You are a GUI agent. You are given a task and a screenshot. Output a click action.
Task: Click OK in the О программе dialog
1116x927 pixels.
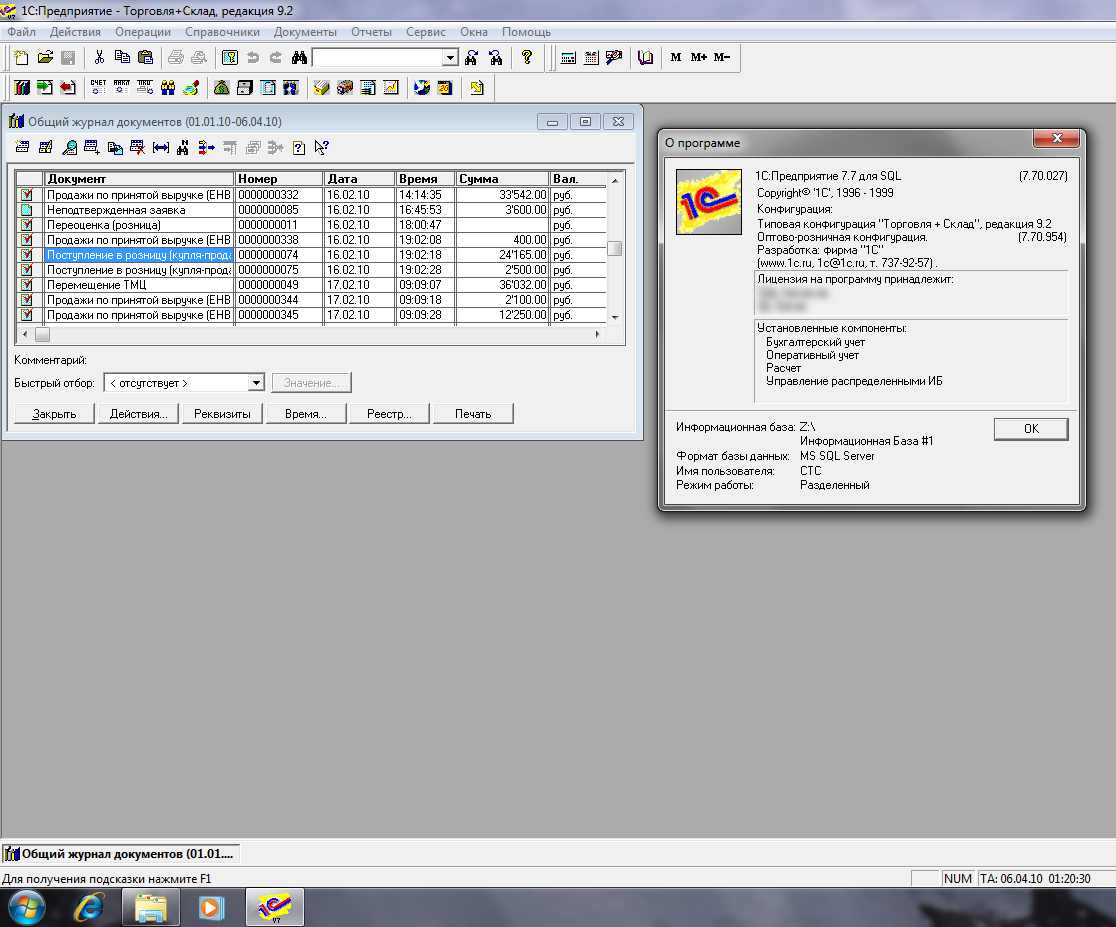point(1031,429)
